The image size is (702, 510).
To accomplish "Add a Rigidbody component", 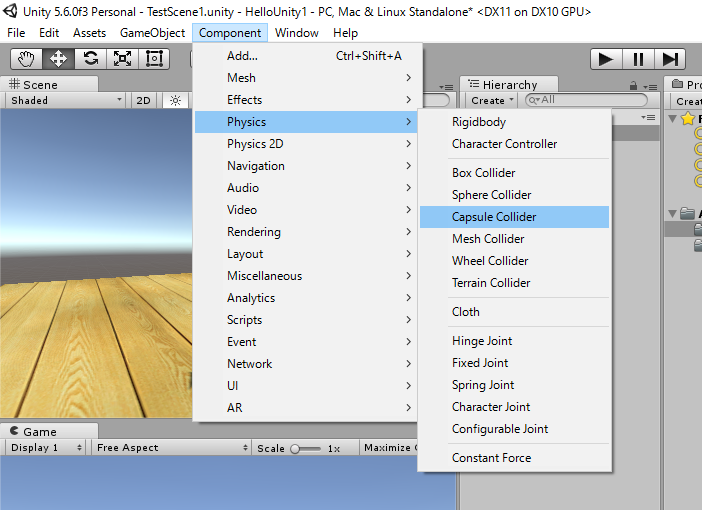I will pos(514,122).
